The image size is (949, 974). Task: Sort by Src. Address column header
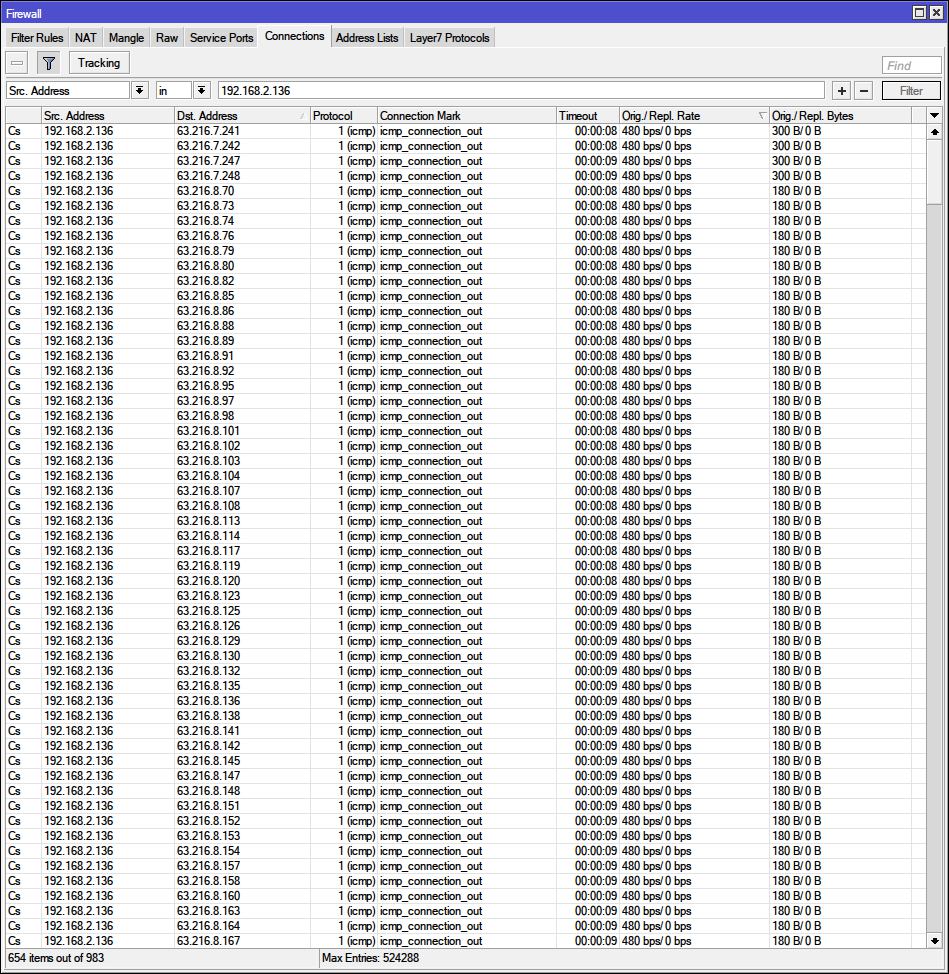point(107,116)
